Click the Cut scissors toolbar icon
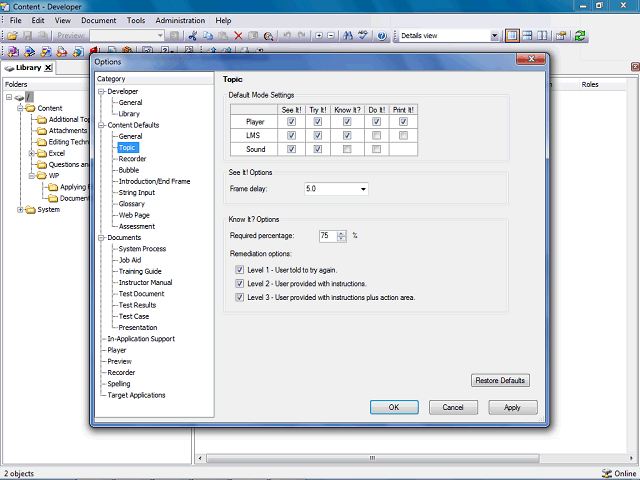 click(x=193, y=36)
